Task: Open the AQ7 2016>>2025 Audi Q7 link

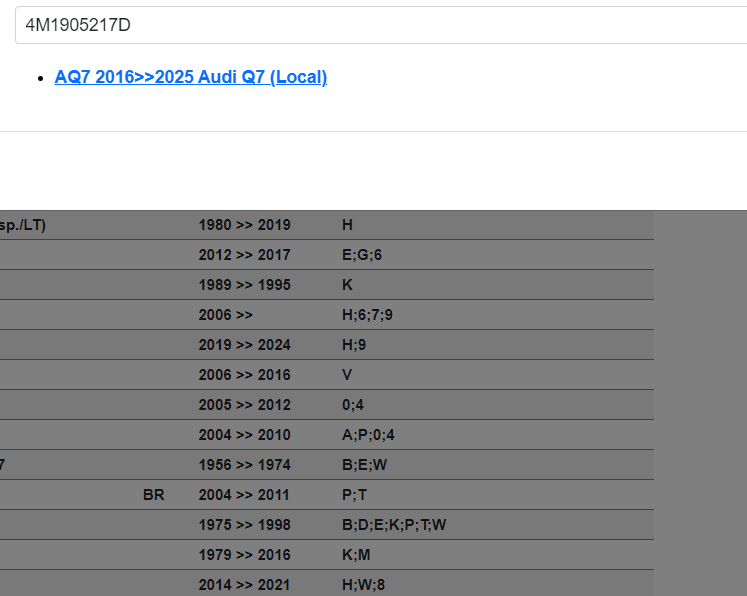Action: [191, 77]
